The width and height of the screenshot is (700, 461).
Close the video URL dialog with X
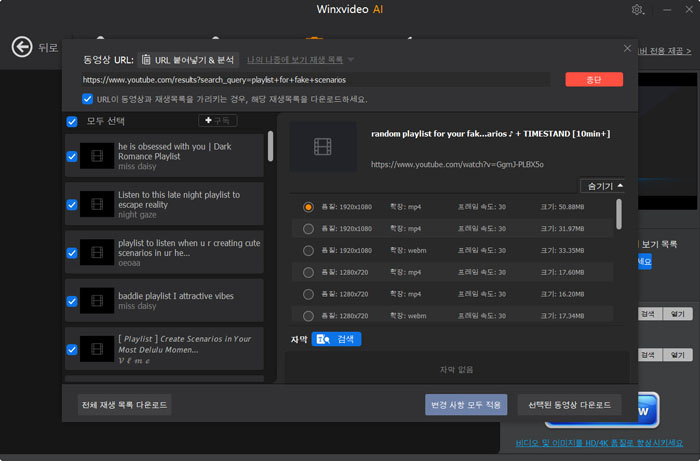coord(627,48)
